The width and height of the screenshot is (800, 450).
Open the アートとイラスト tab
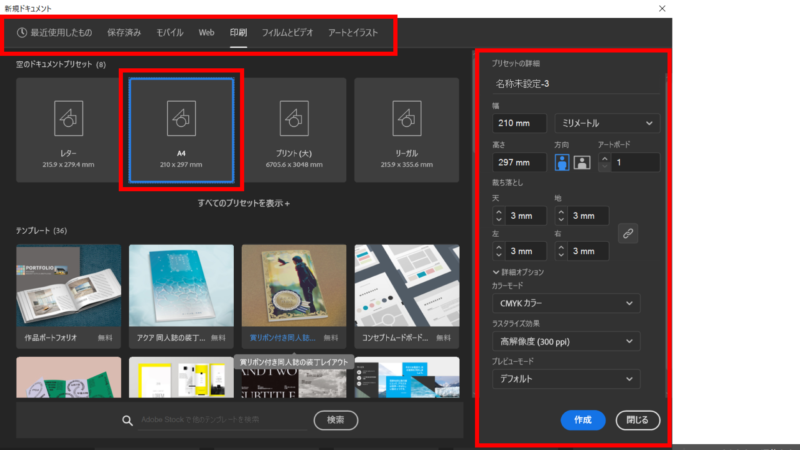coord(353,33)
